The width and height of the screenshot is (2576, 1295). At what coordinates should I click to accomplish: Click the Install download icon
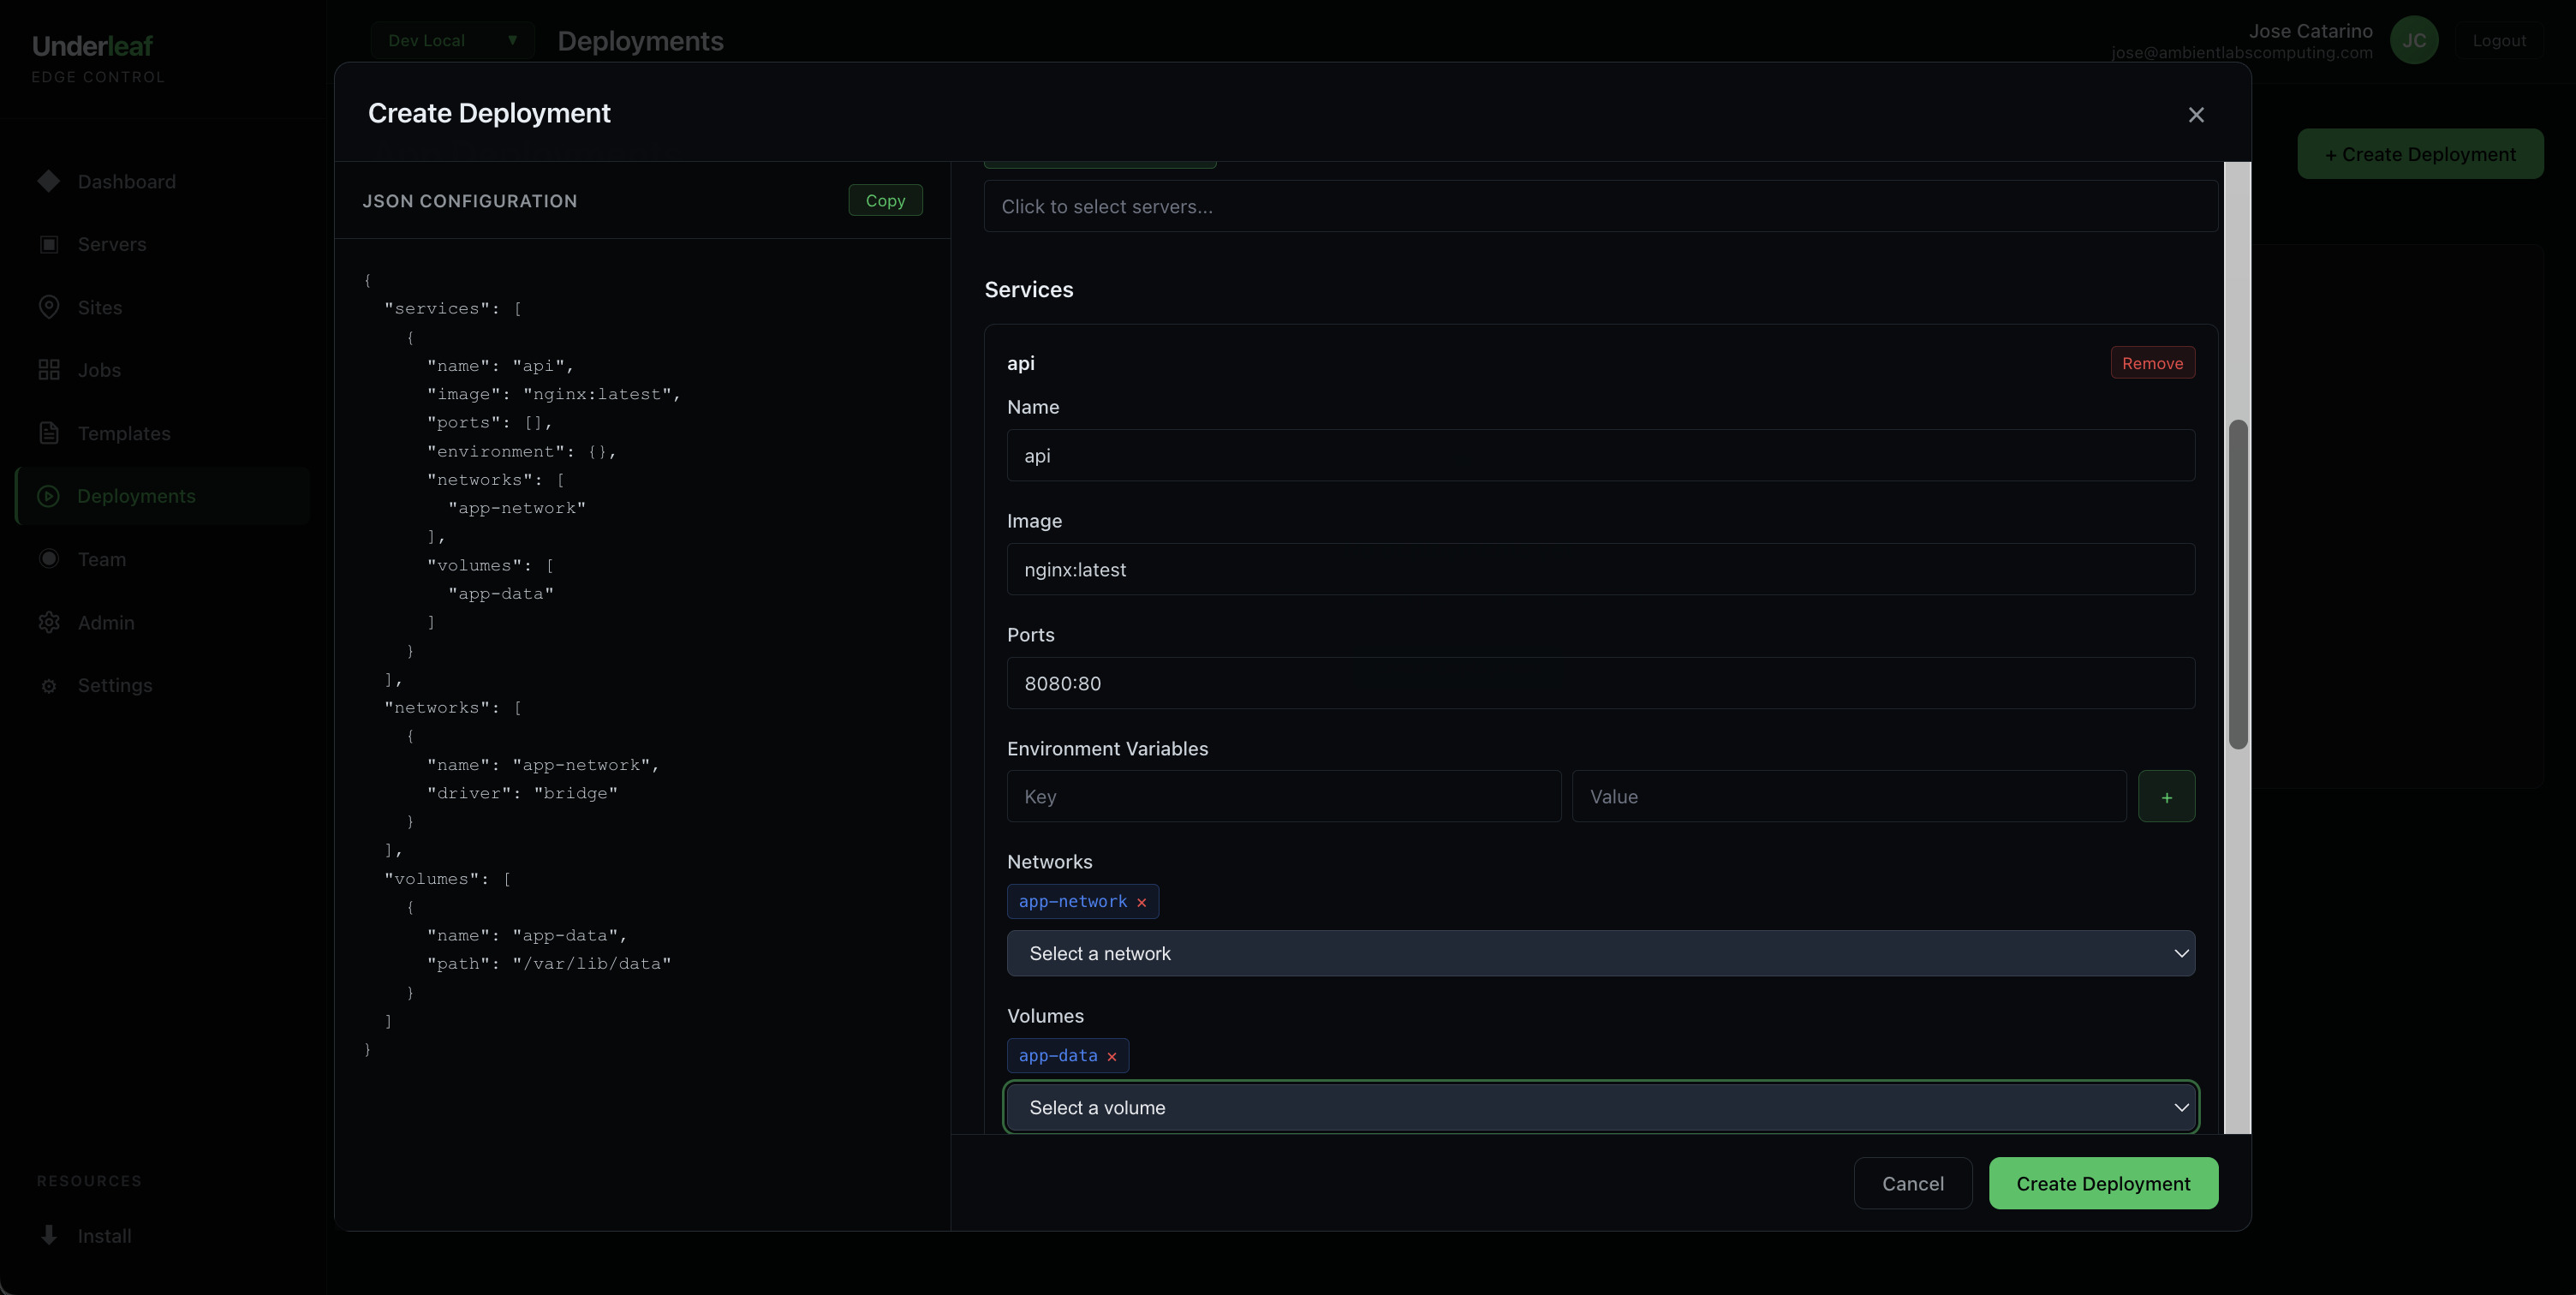(50, 1235)
